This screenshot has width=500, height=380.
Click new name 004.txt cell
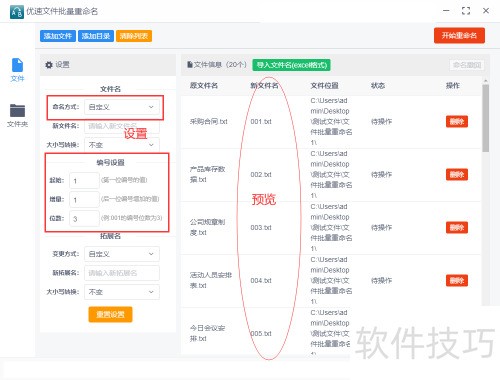click(261, 280)
